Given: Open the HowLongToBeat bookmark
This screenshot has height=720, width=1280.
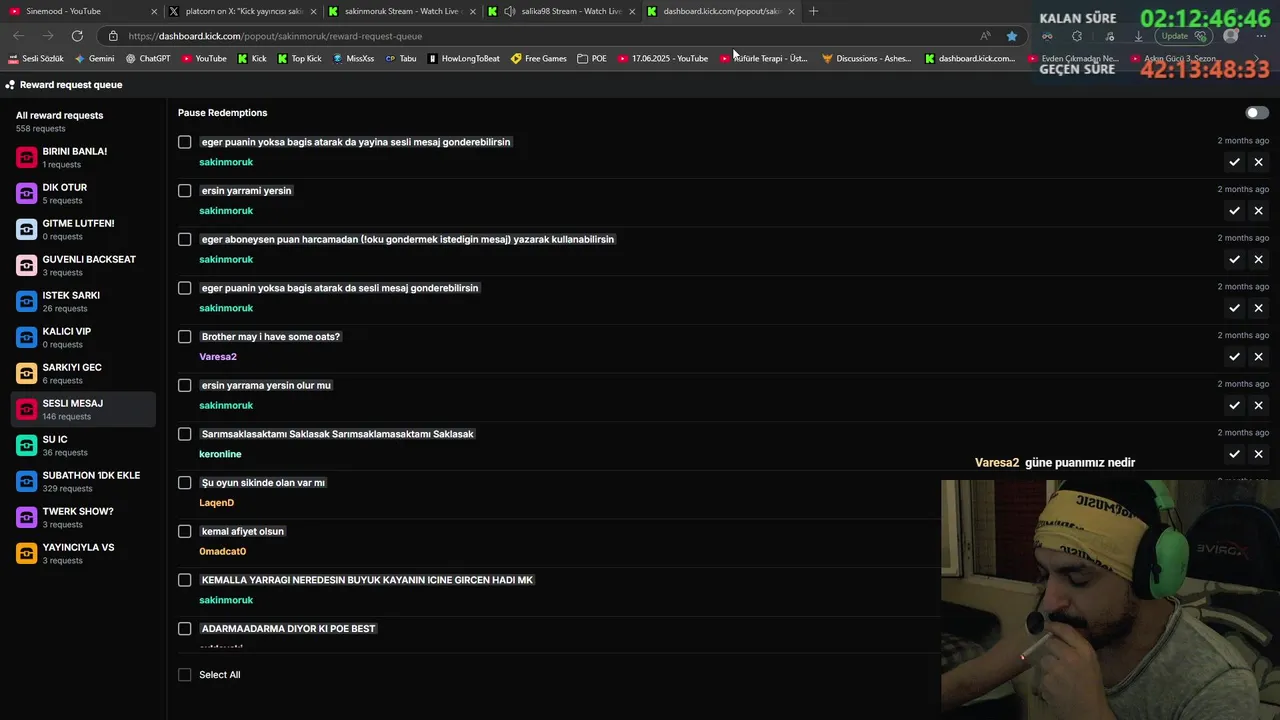Looking at the screenshot, I should click(x=464, y=59).
